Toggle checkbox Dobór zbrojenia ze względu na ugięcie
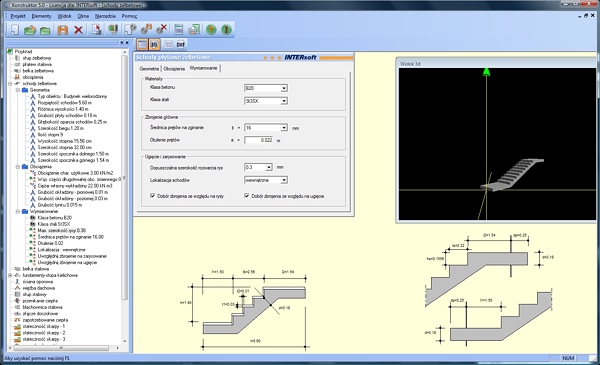The height and width of the screenshot is (365, 600). point(247,196)
